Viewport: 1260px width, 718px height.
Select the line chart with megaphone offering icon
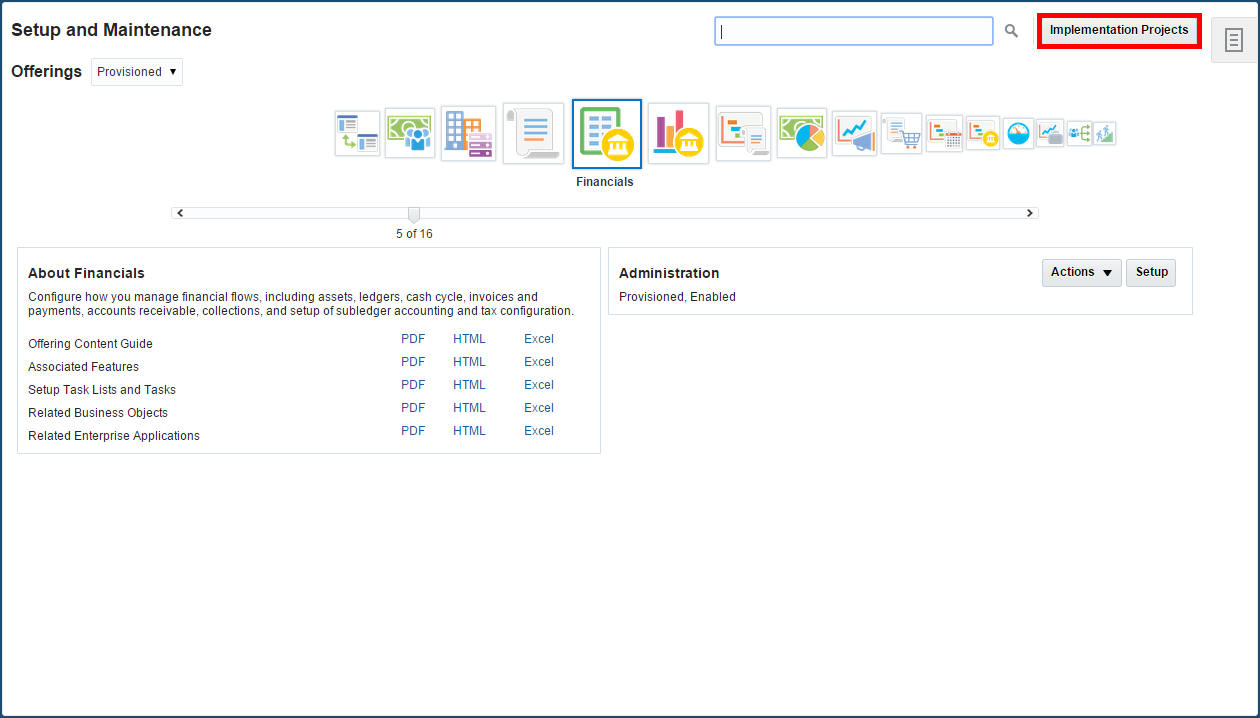coord(854,134)
